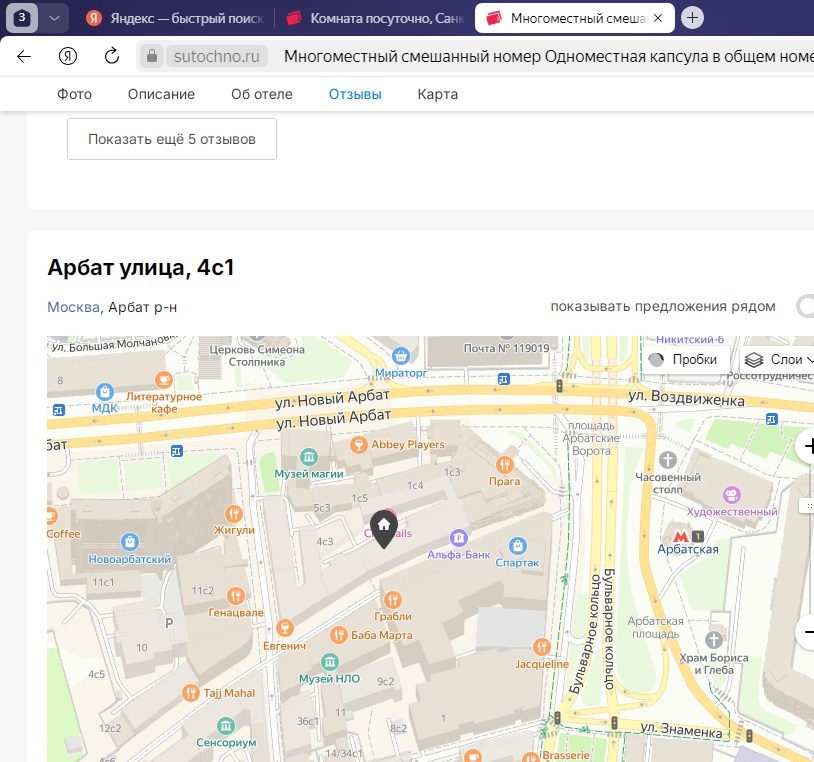The width and height of the screenshot is (814, 762).
Task: Click the padlock icon beside sutochno.ru
Action: click(x=150, y=56)
